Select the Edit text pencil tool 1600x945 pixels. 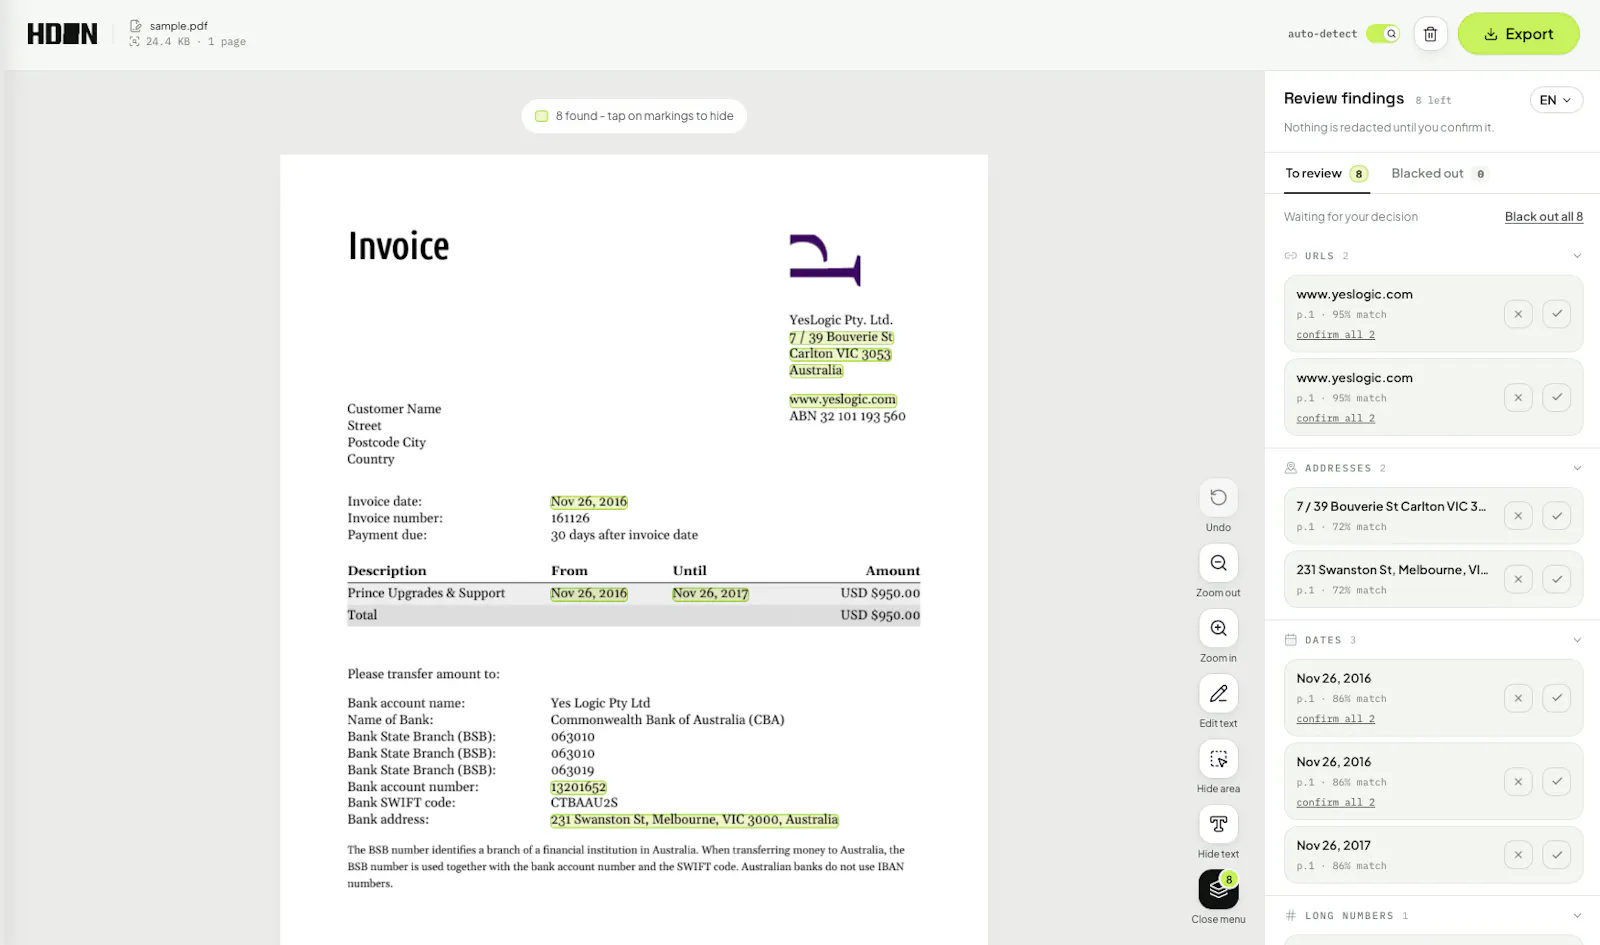tap(1218, 694)
